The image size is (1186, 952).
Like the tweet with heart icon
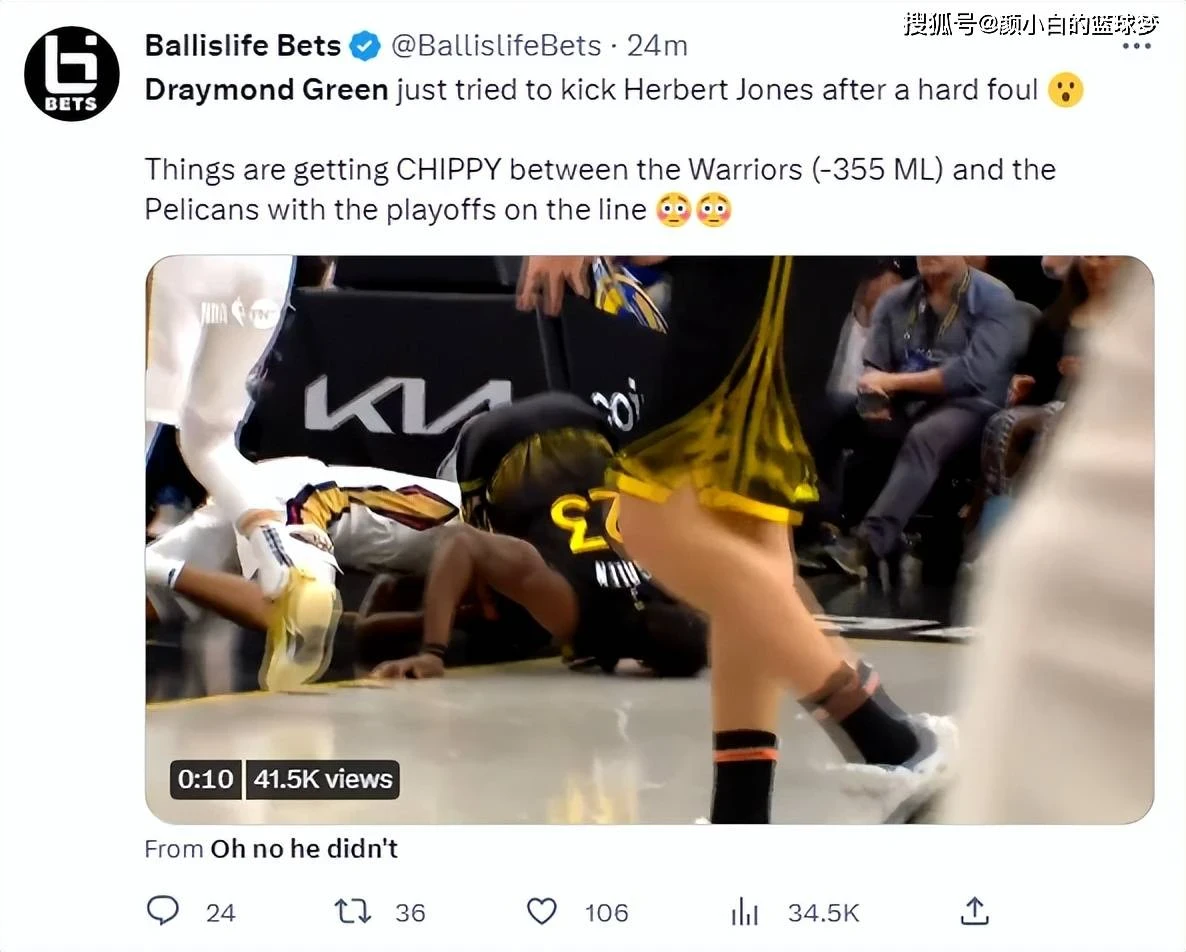(x=542, y=911)
